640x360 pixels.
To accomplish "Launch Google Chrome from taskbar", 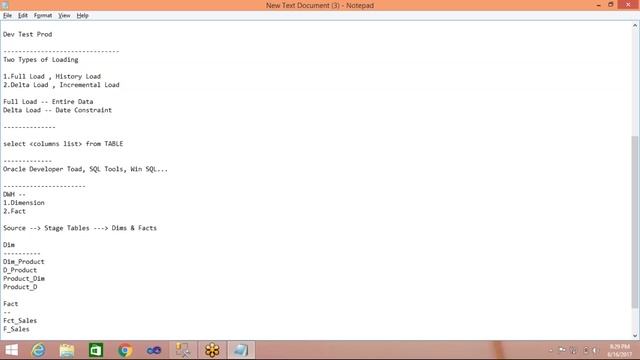I will [x=125, y=350].
